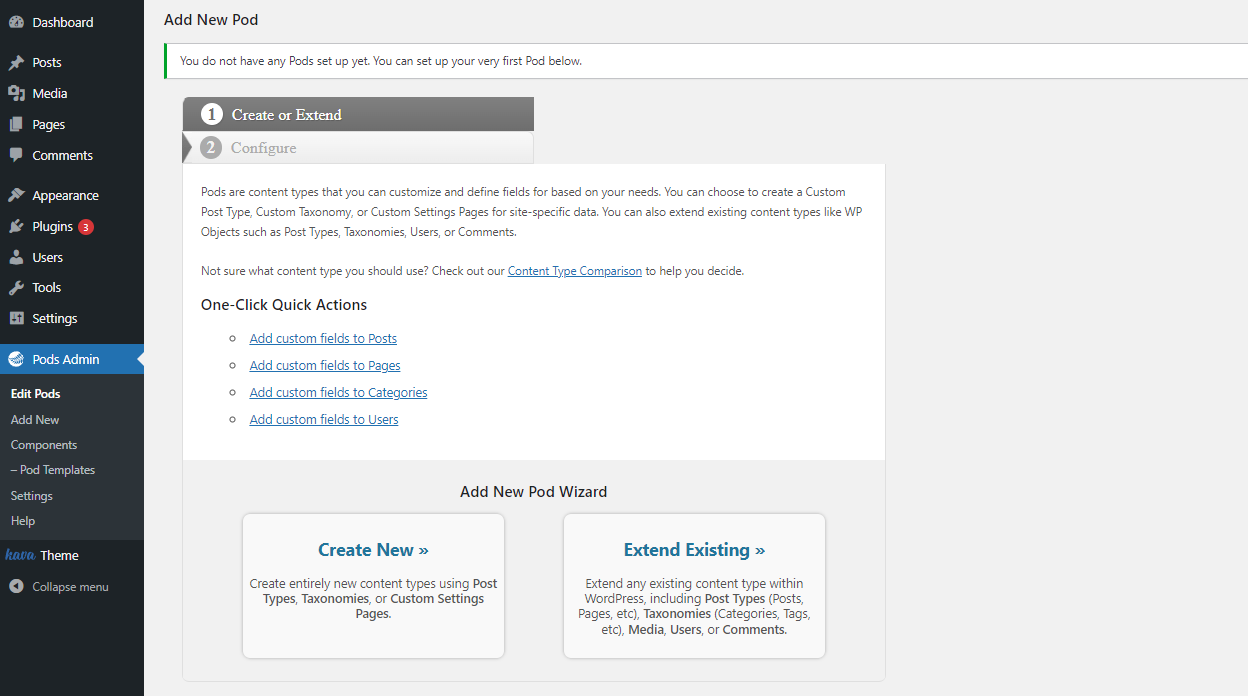Viewport: 1248px width, 696px height.
Task: Click the no Pods set up notice
Action: pyautogui.click(x=706, y=61)
